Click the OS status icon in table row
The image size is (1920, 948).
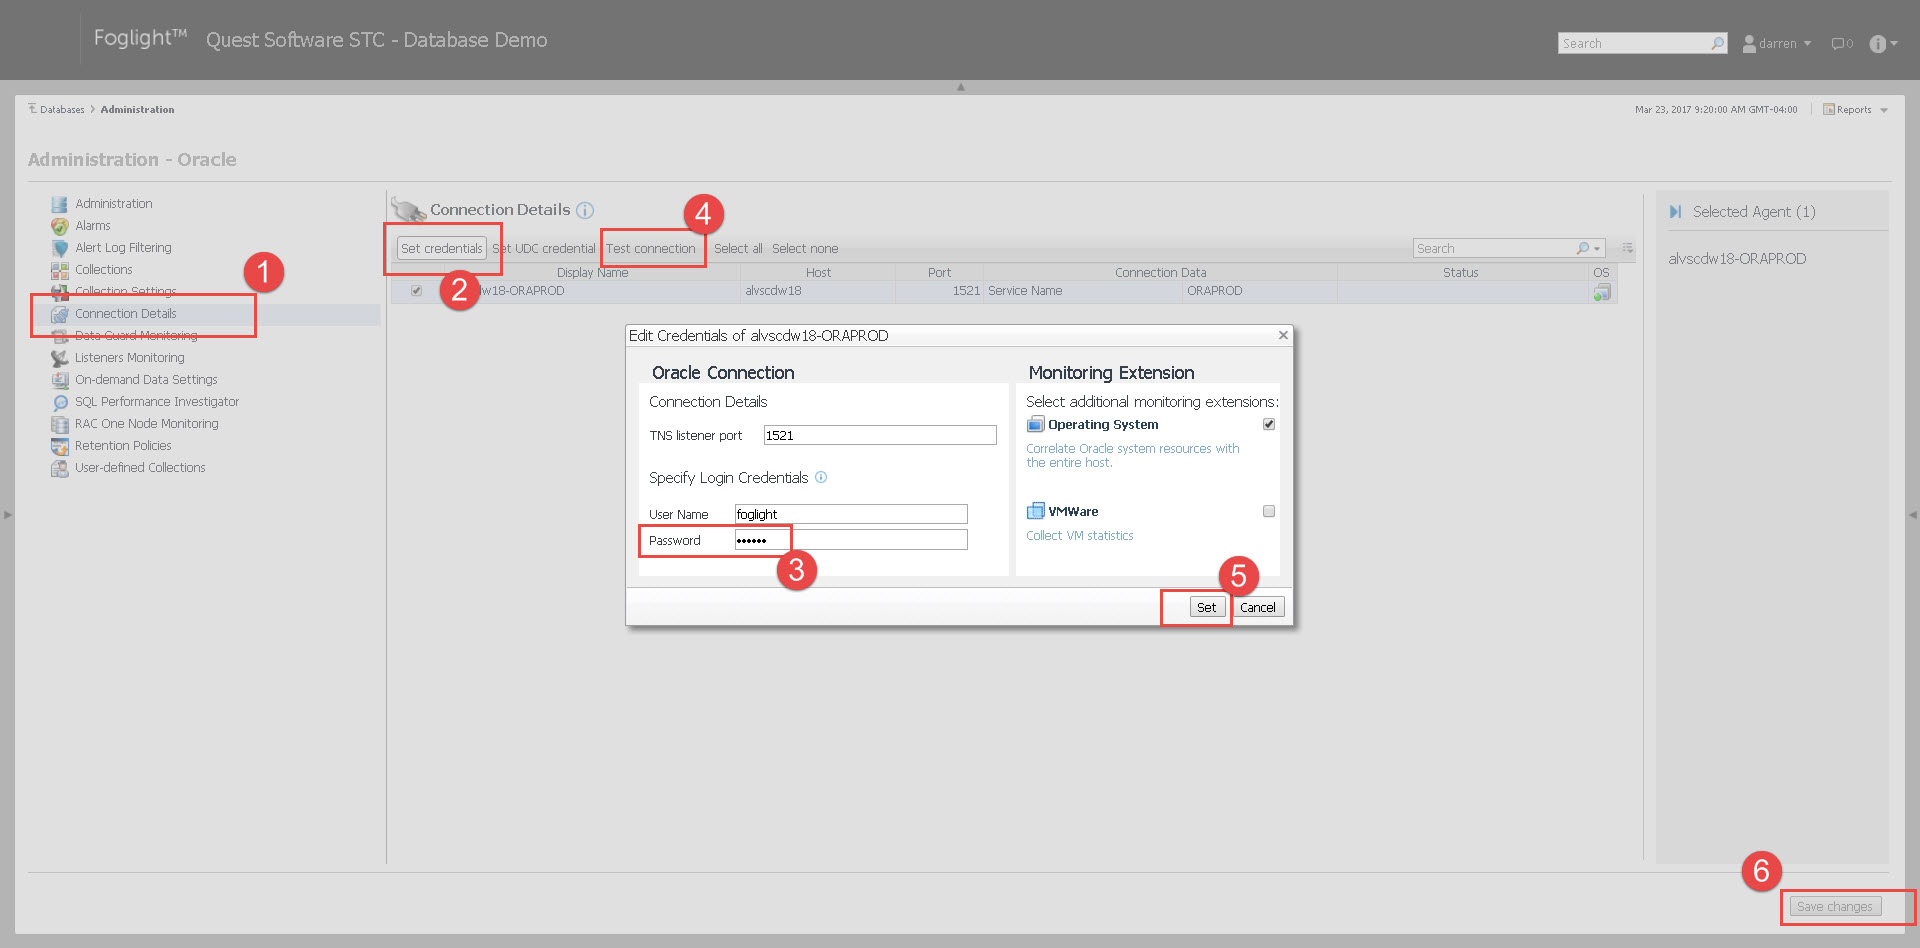[1602, 292]
